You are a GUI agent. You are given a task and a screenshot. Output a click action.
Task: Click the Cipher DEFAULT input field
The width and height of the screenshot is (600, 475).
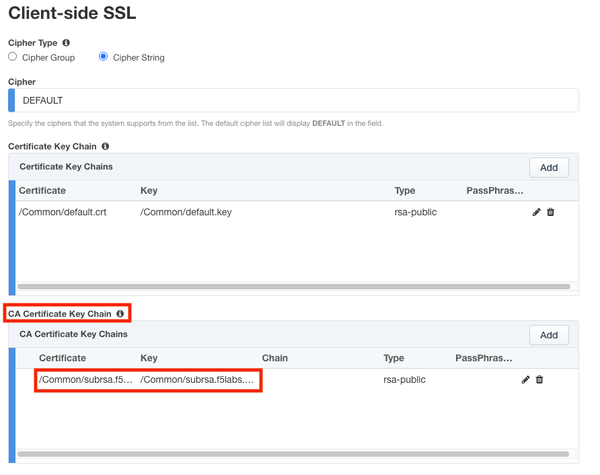[x=295, y=100]
